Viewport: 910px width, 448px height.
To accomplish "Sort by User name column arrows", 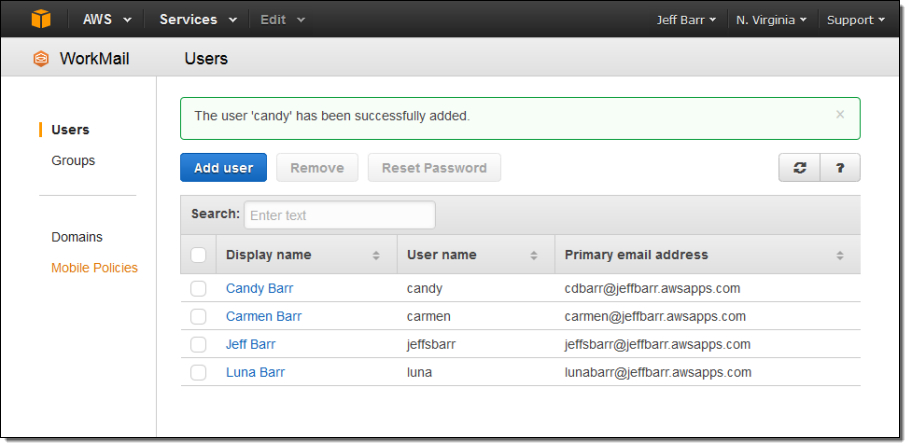I will point(534,255).
